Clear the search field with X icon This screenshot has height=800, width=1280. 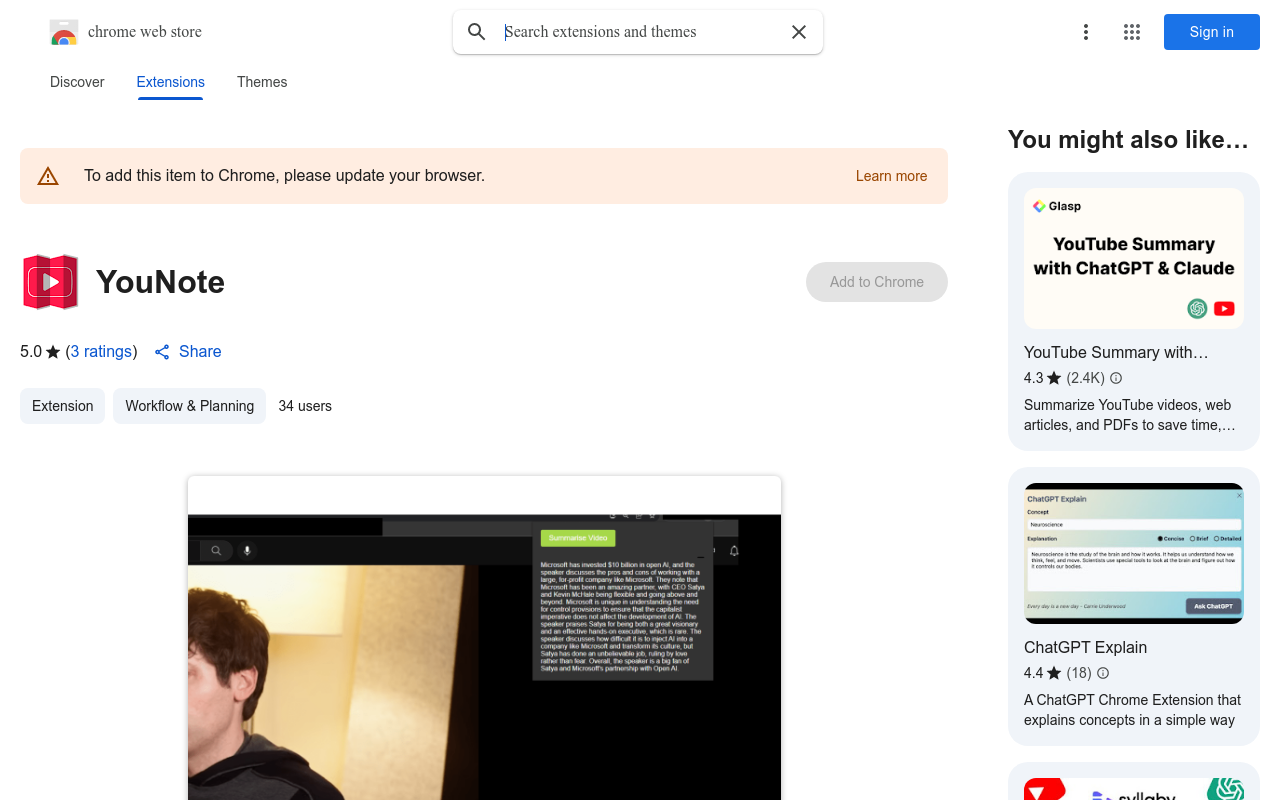click(x=799, y=32)
